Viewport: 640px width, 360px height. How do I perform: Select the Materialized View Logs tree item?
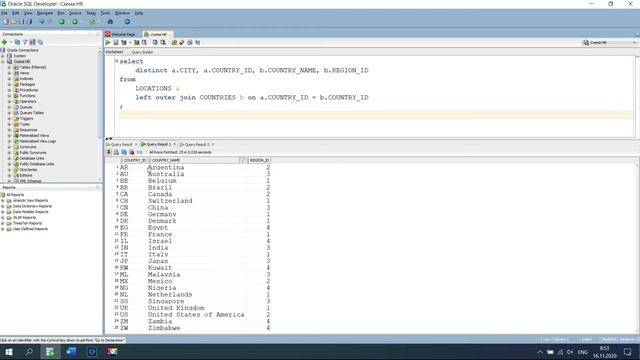38,141
